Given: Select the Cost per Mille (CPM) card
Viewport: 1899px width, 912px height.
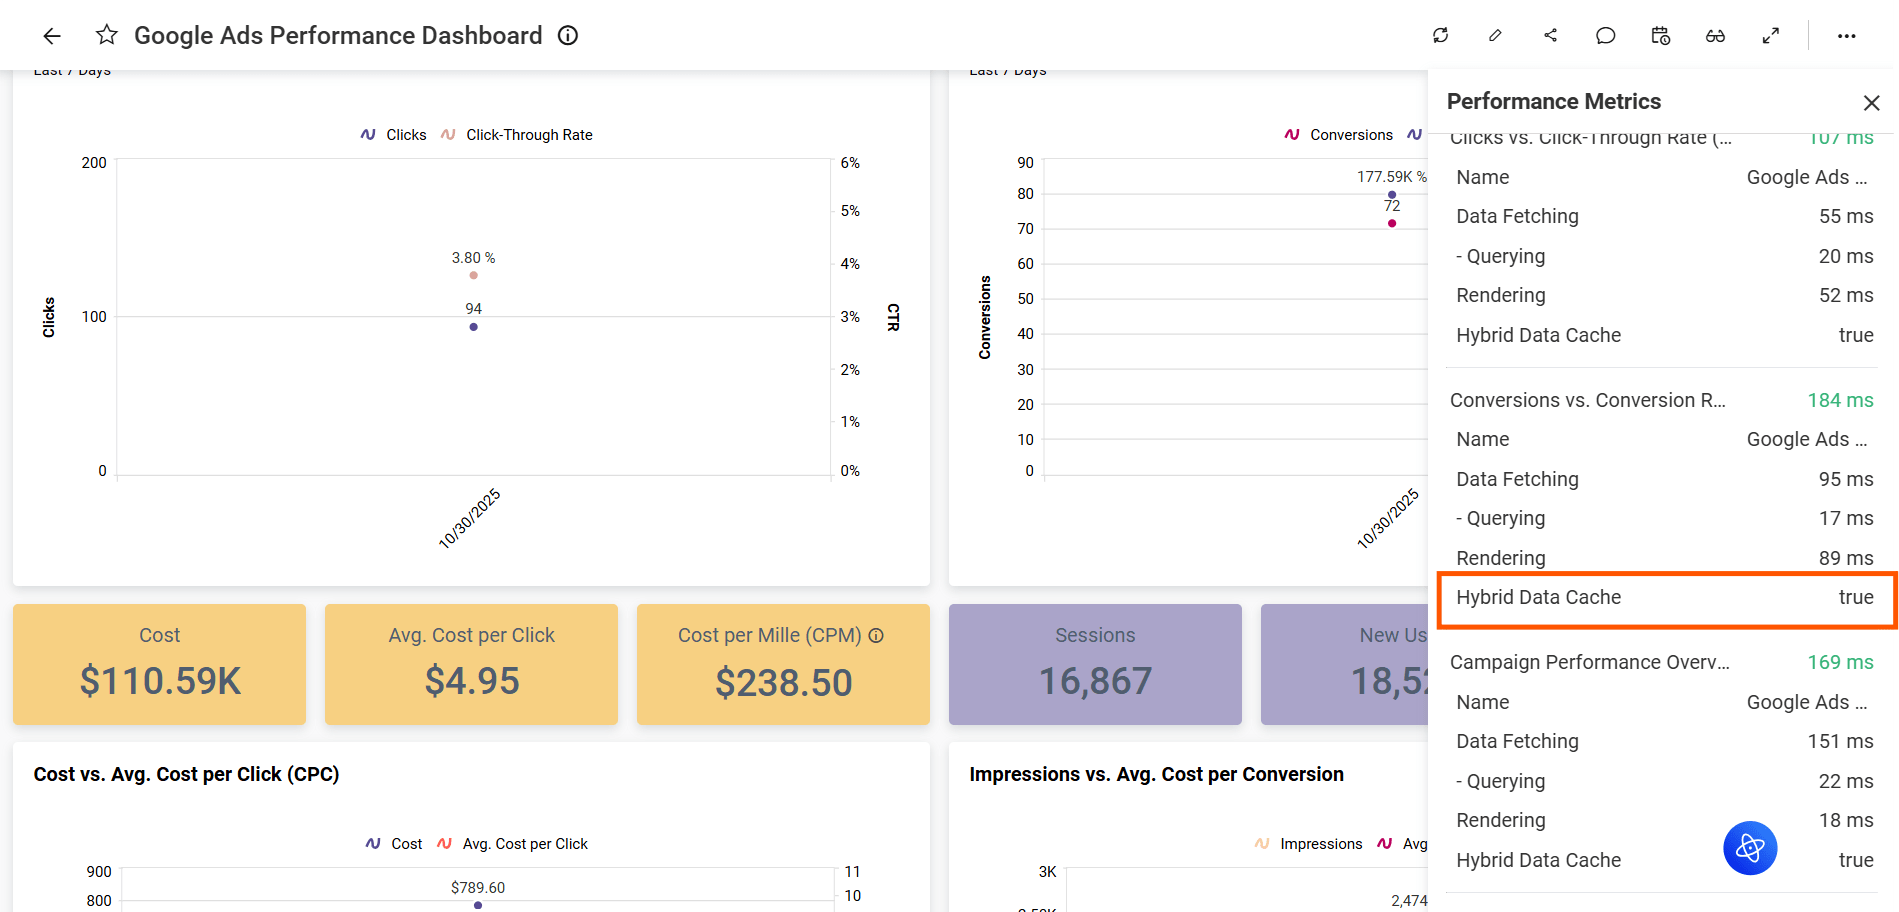Looking at the screenshot, I should point(783,664).
